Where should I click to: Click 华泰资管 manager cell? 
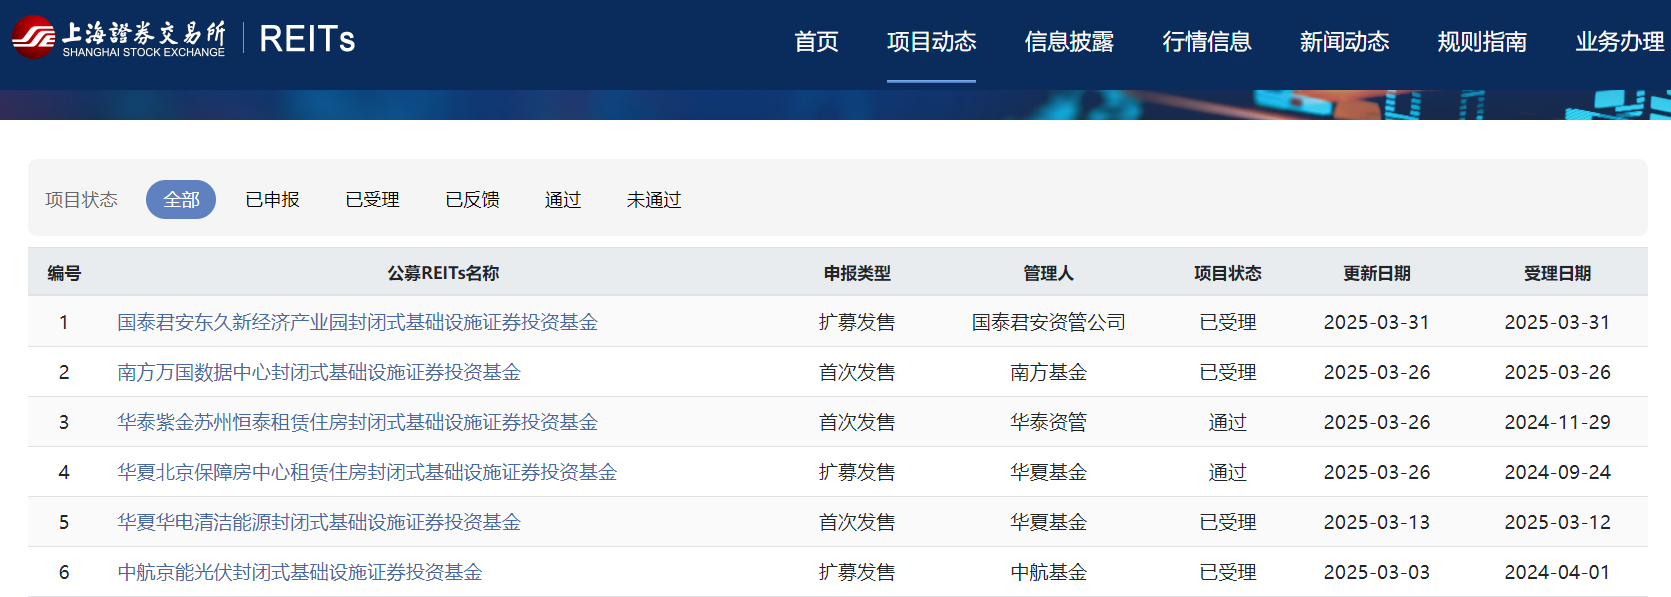click(1048, 422)
